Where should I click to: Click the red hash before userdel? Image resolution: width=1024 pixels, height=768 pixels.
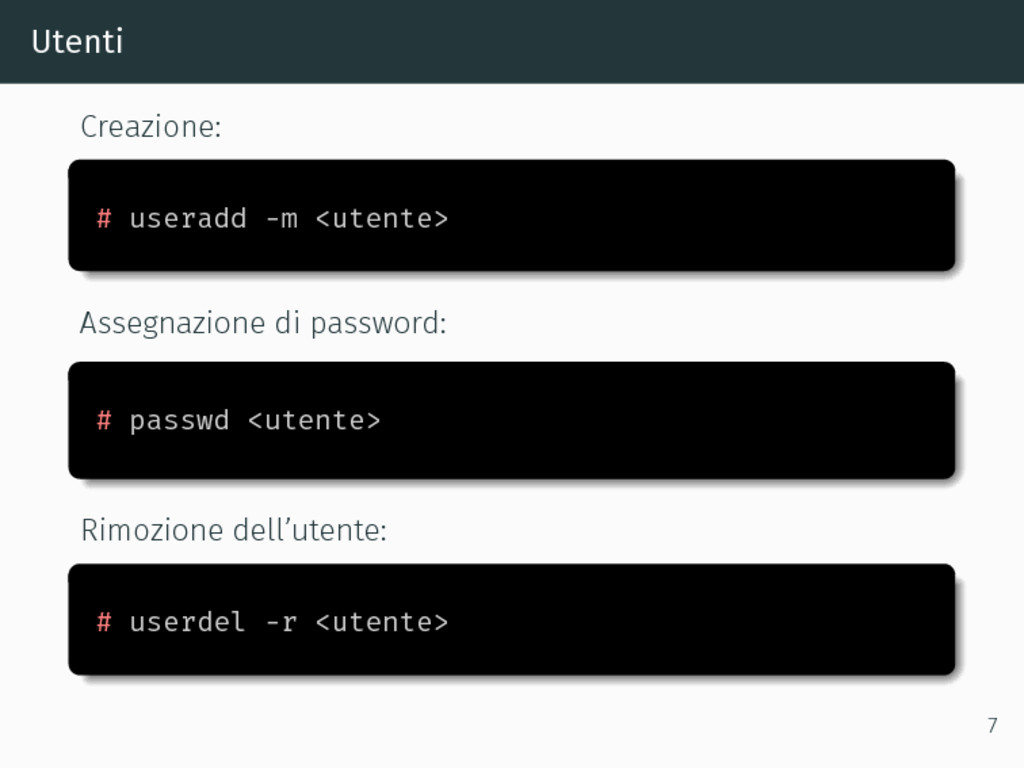[x=104, y=622]
